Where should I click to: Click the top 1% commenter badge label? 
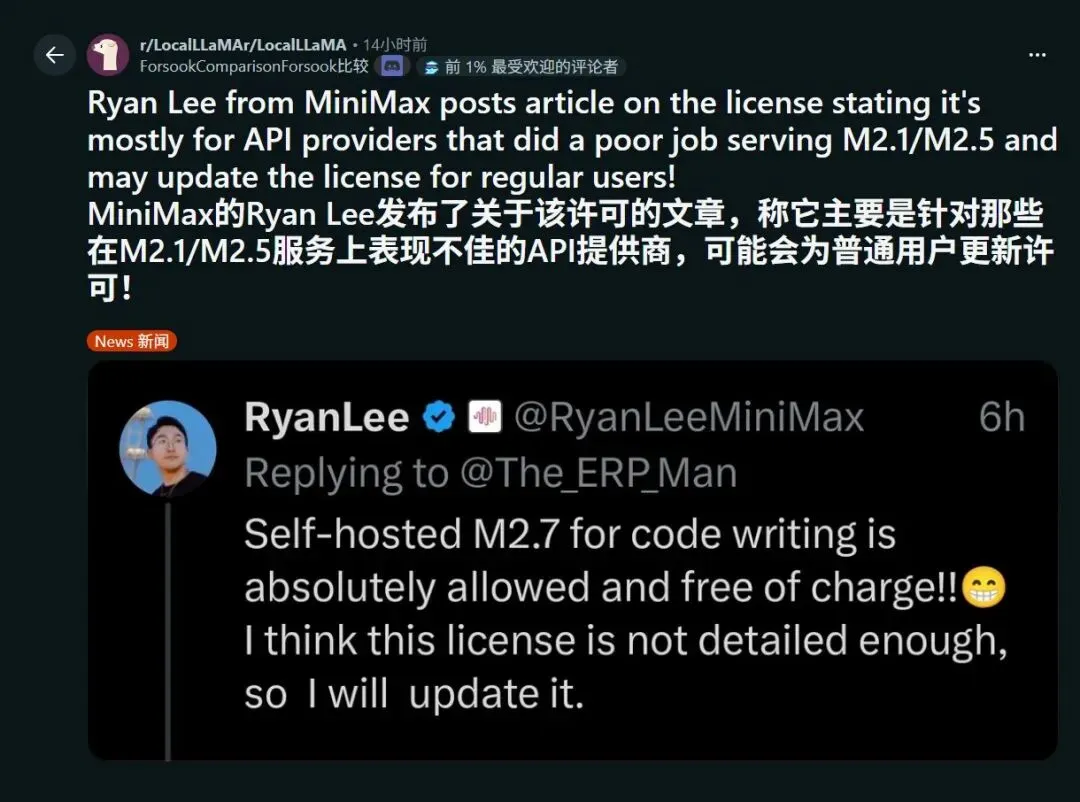[x=531, y=67]
